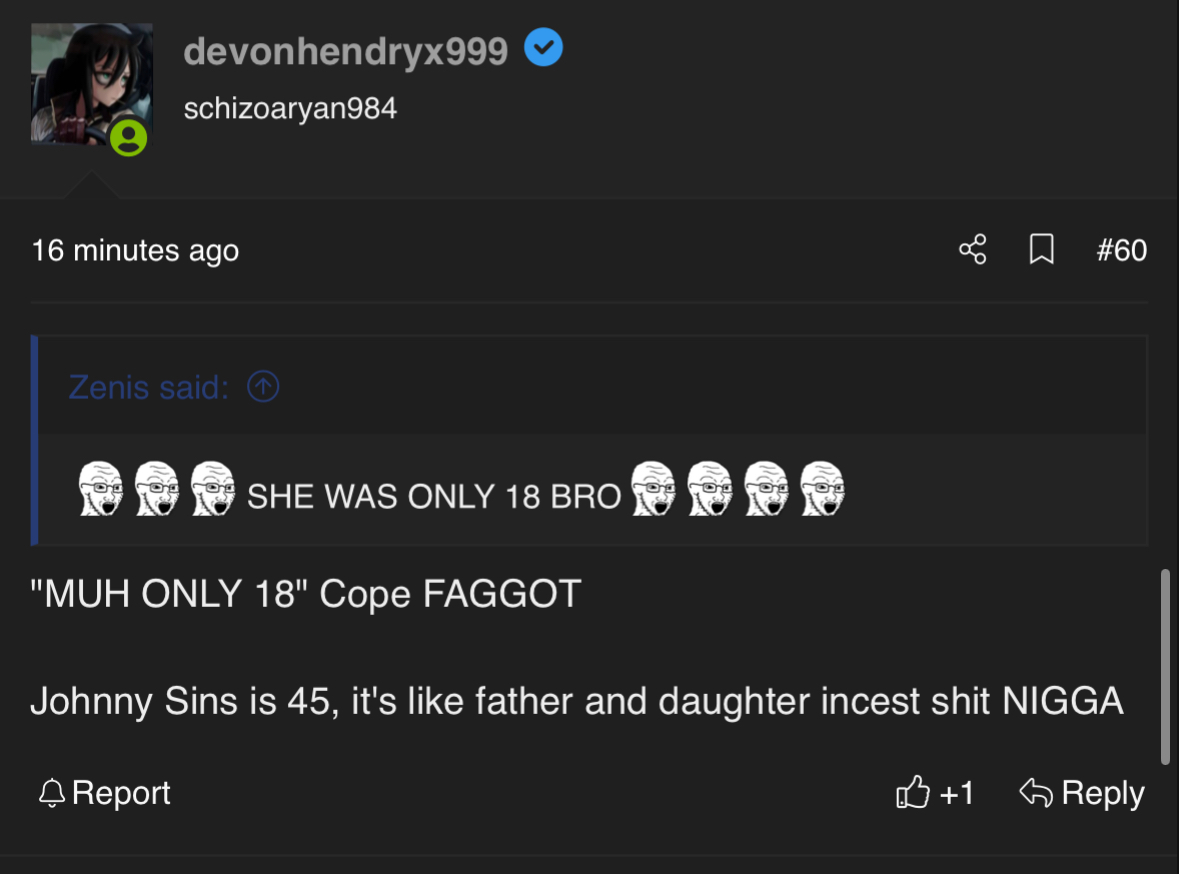Screen dimensions: 1179x874
Task: View the +1 reaction count
Action: coord(957,793)
